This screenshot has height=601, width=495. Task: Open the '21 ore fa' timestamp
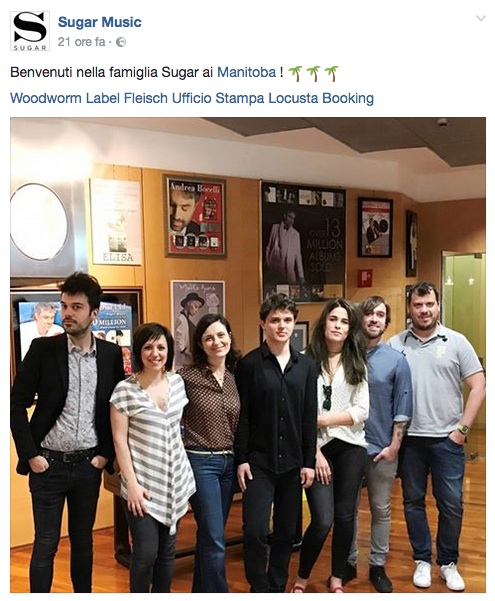[81, 42]
